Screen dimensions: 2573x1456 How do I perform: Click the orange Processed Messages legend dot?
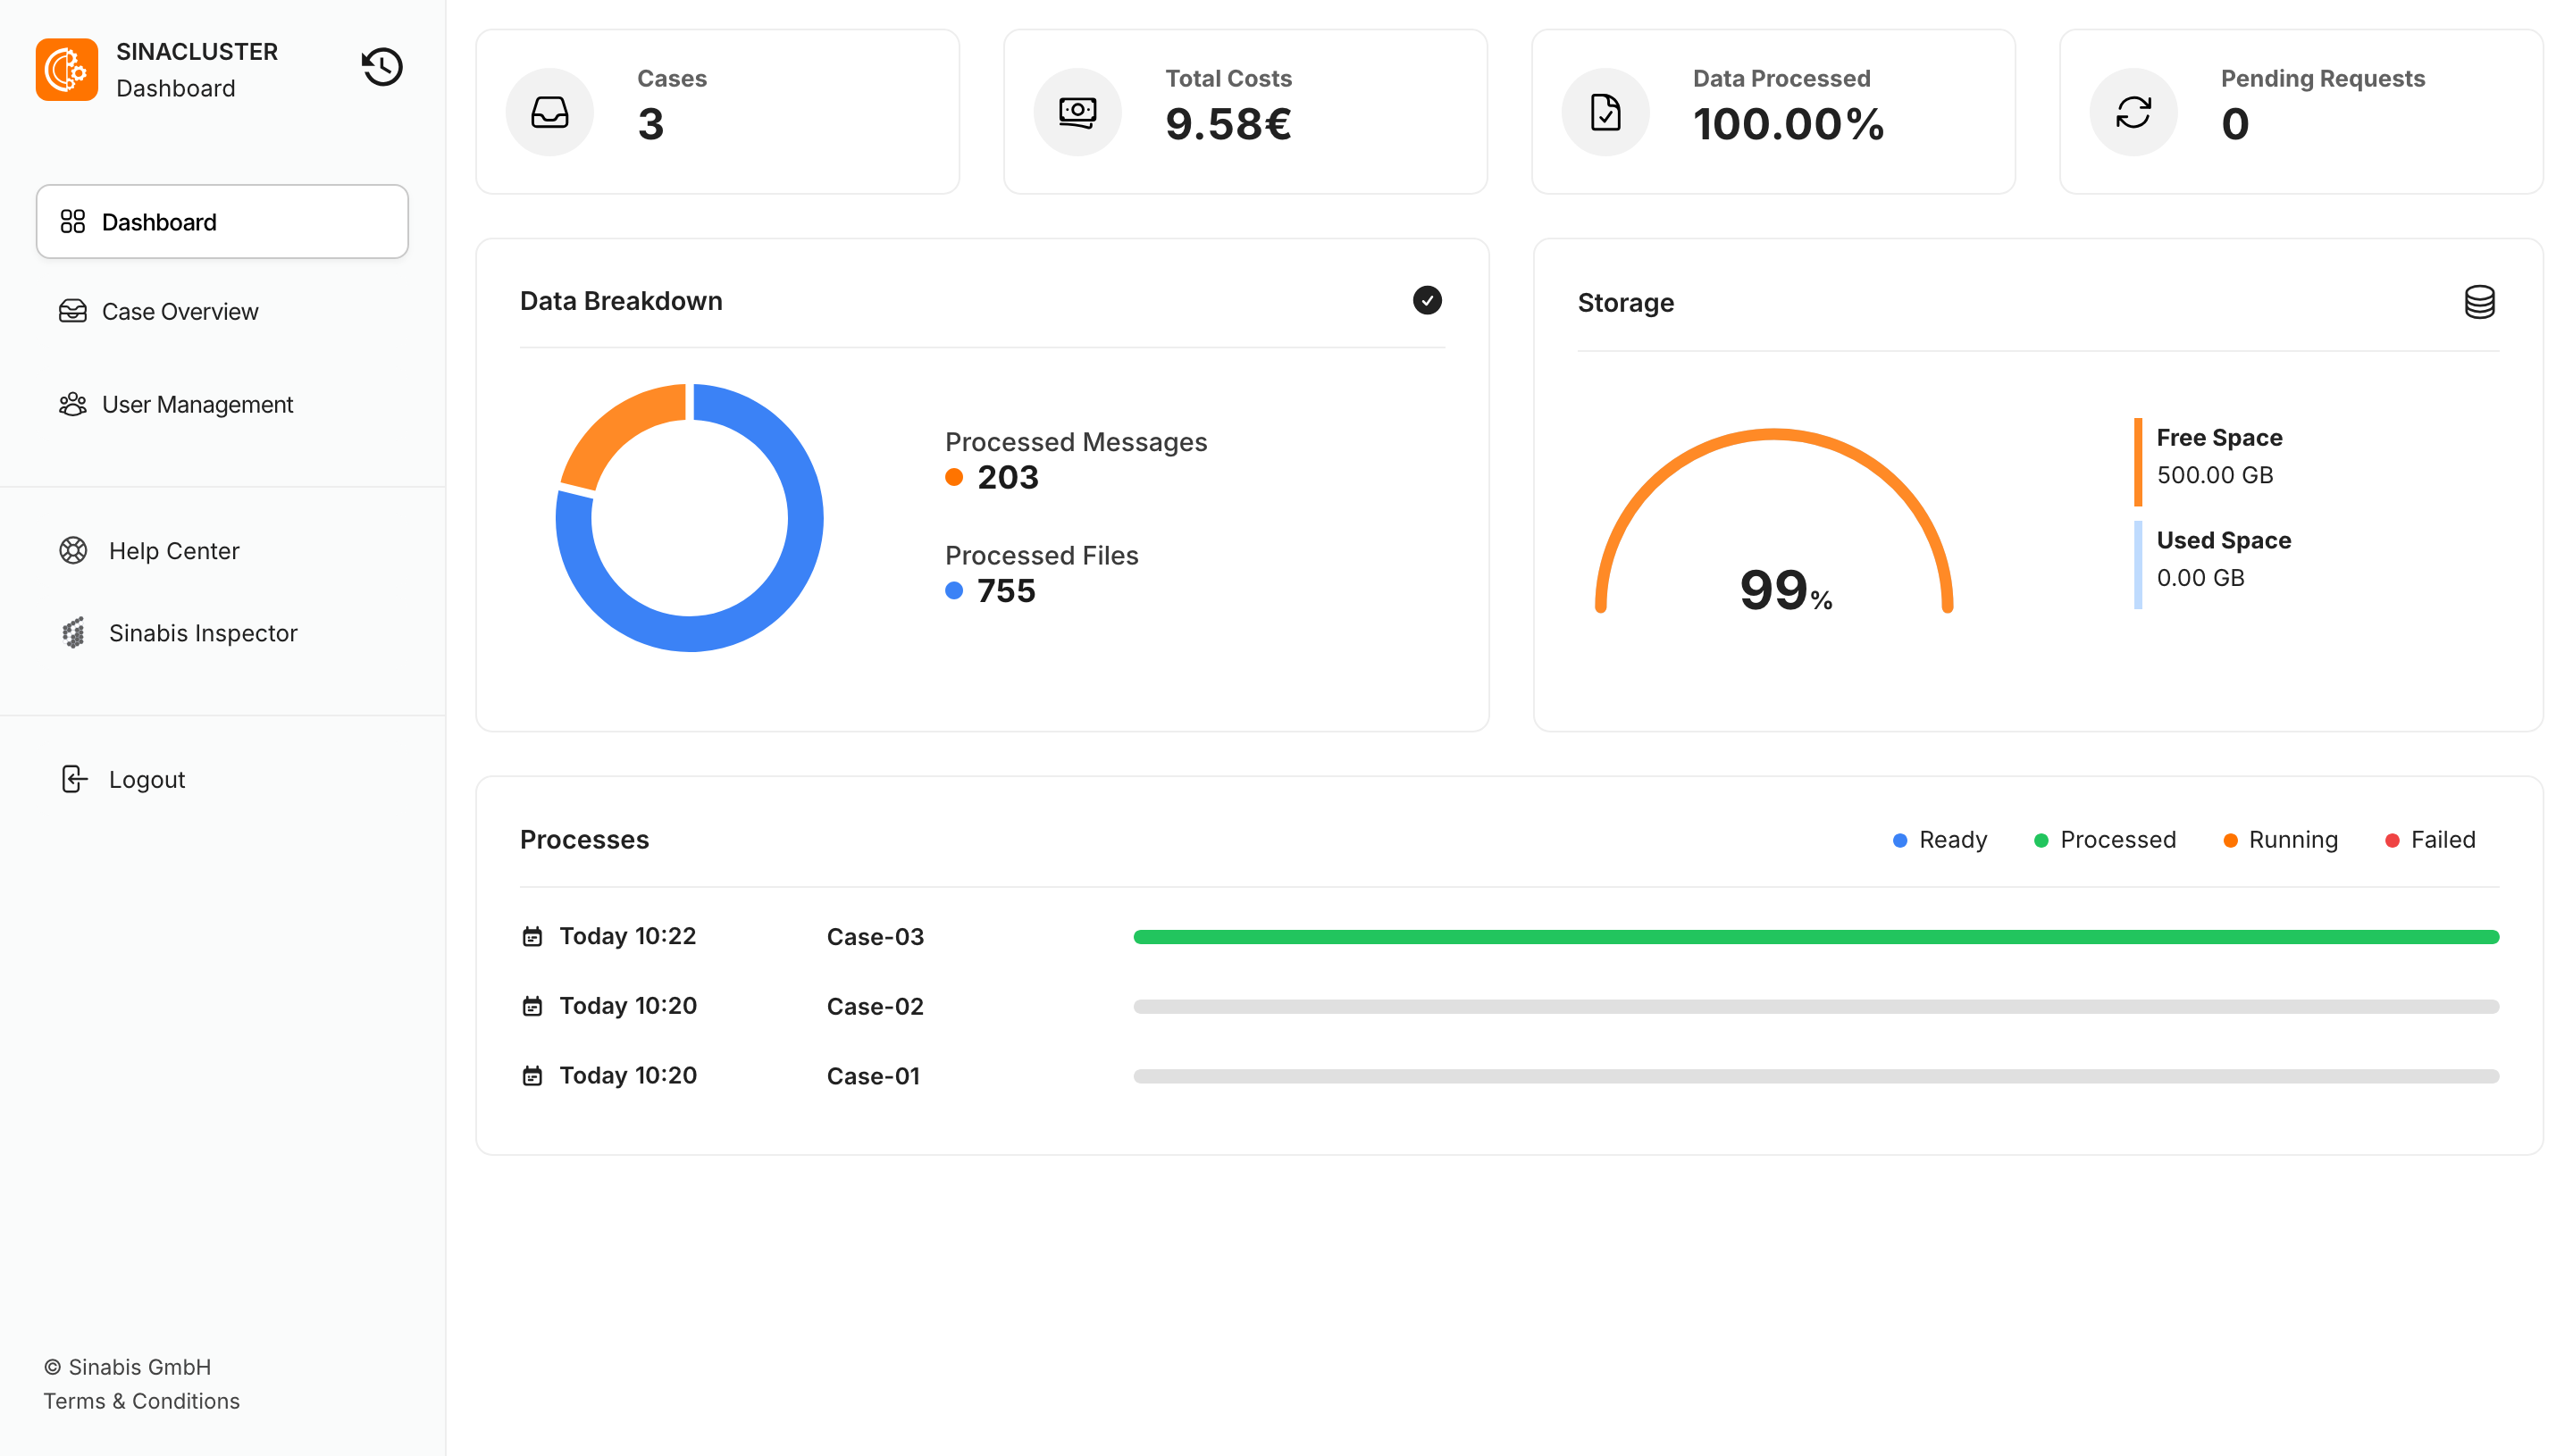click(954, 477)
